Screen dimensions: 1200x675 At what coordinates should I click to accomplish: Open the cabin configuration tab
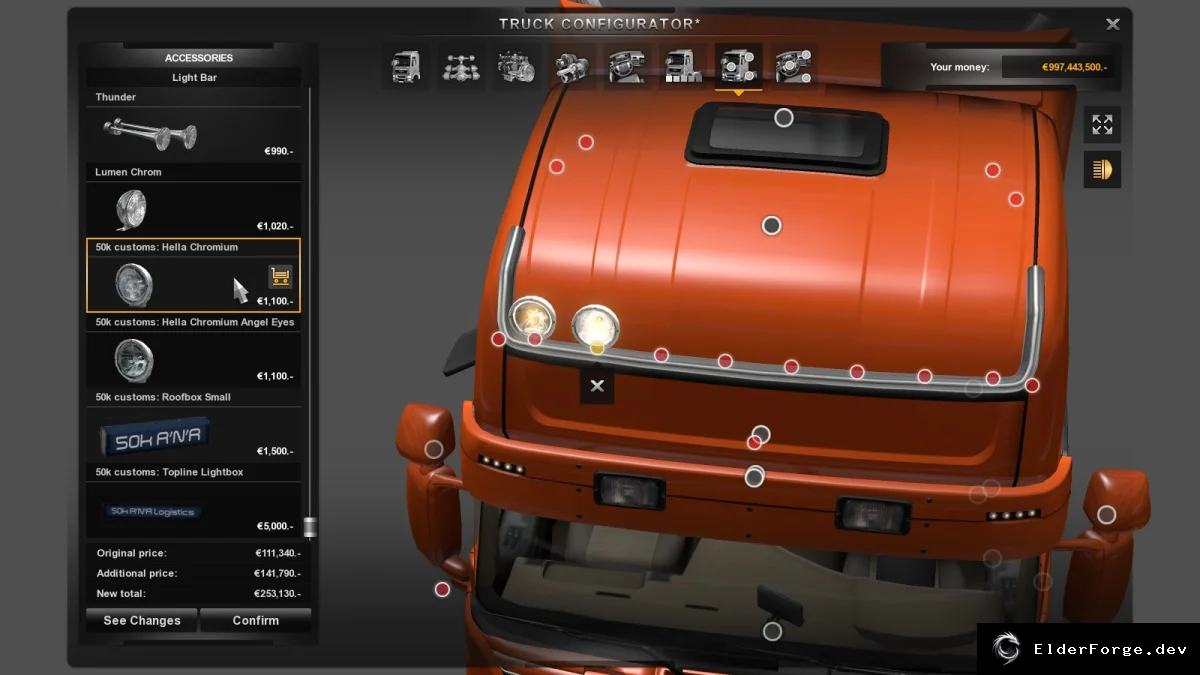(x=406, y=66)
